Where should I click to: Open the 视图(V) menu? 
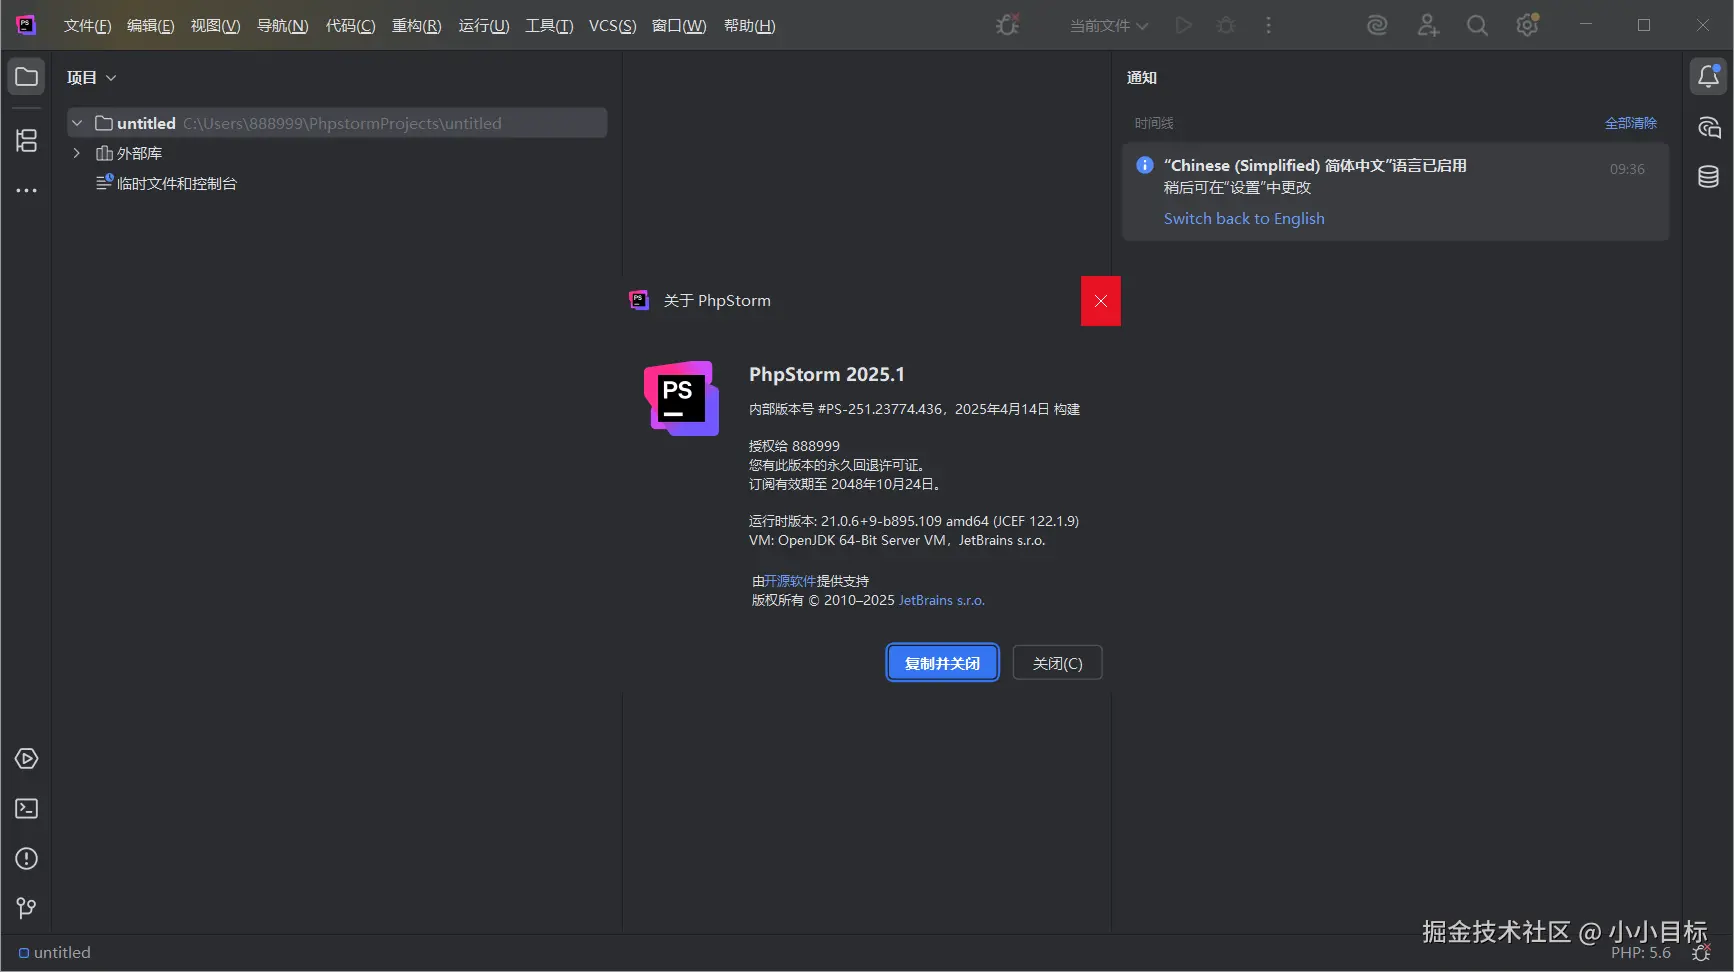(x=216, y=26)
